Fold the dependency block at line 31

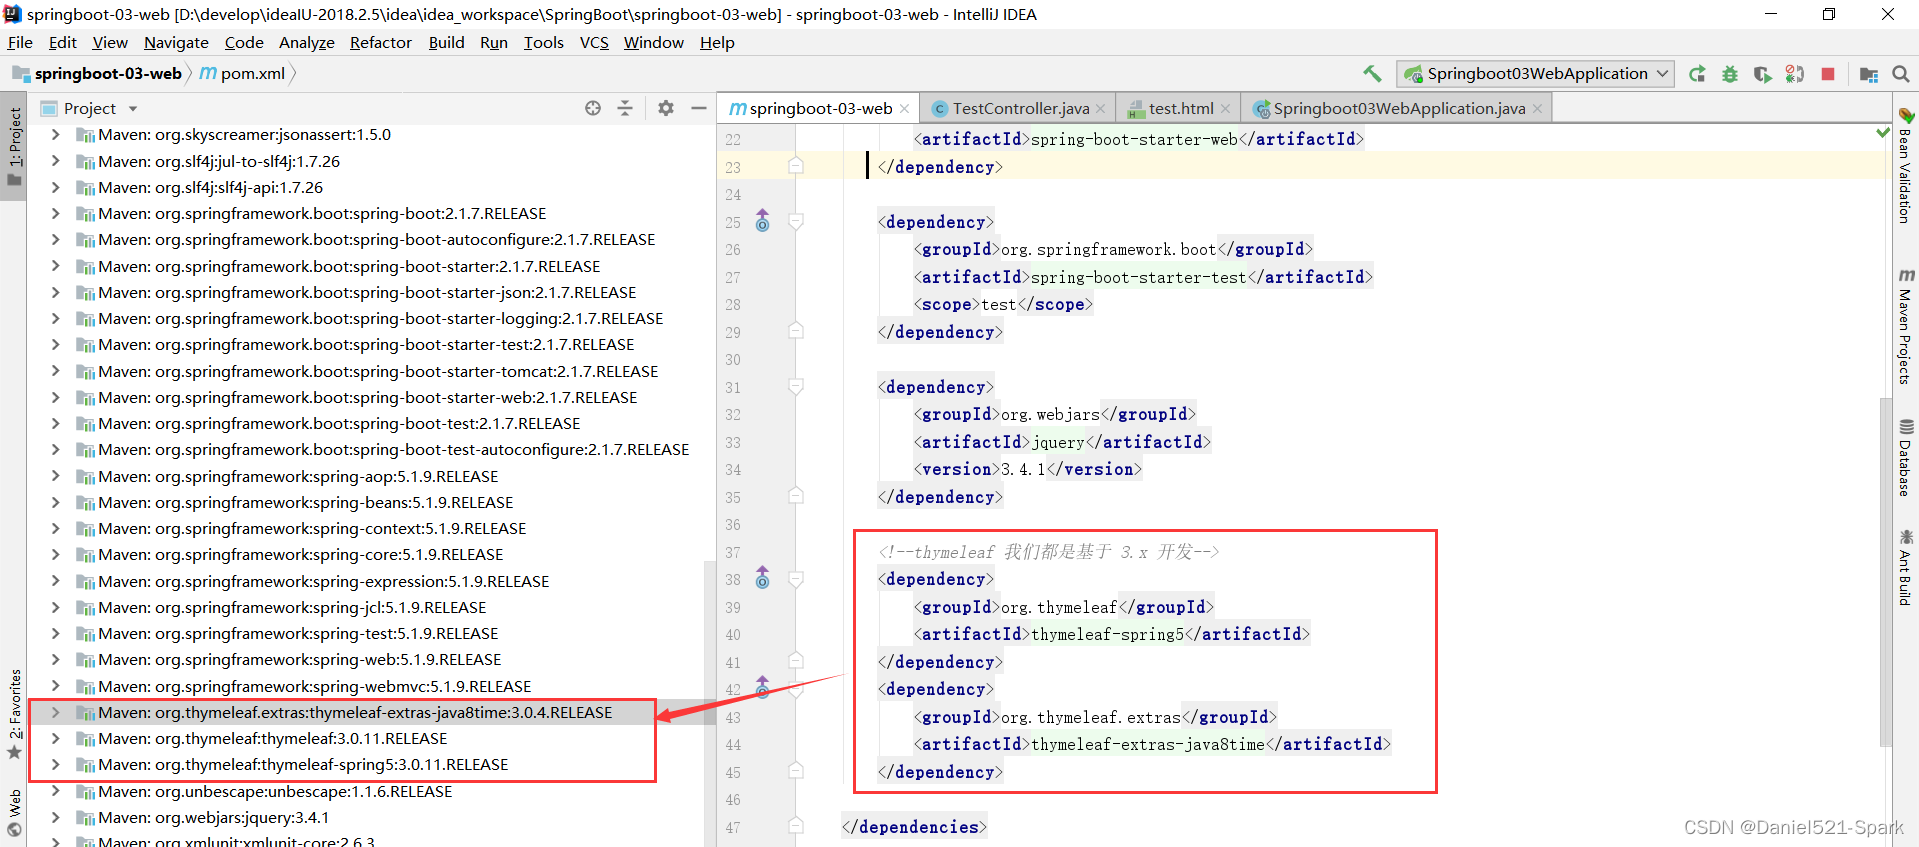[796, 386]
